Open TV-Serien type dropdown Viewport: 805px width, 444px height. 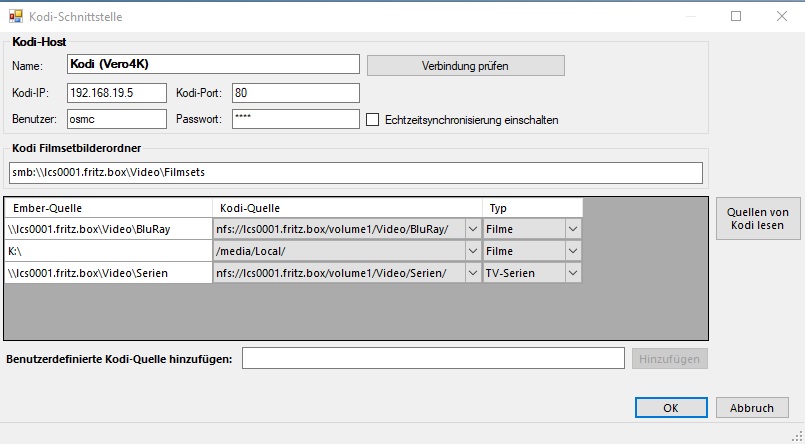coord(573,273)
